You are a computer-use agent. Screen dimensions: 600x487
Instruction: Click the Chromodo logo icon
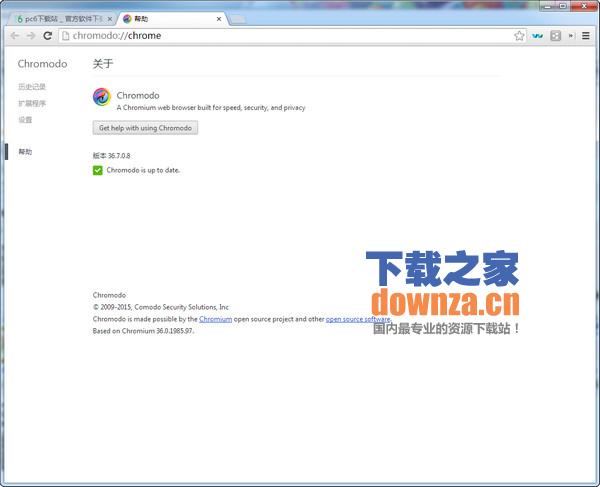(x=101, y=96)
